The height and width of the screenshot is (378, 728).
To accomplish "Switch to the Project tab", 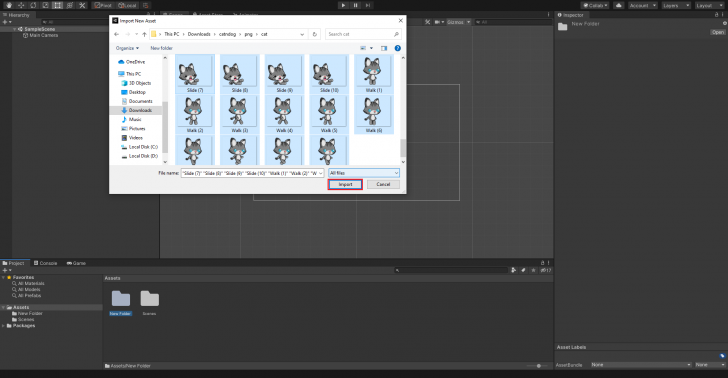I will click(x=14, y=263).
